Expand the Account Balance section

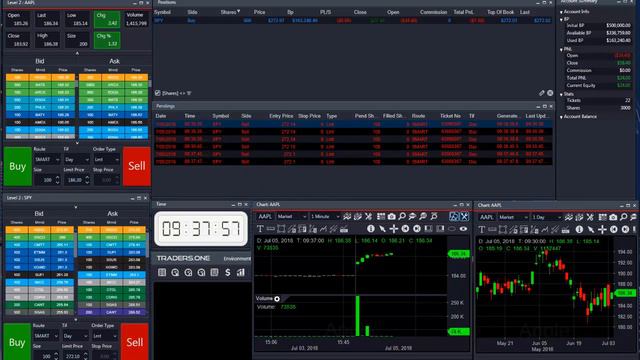(x=562, y=117)
